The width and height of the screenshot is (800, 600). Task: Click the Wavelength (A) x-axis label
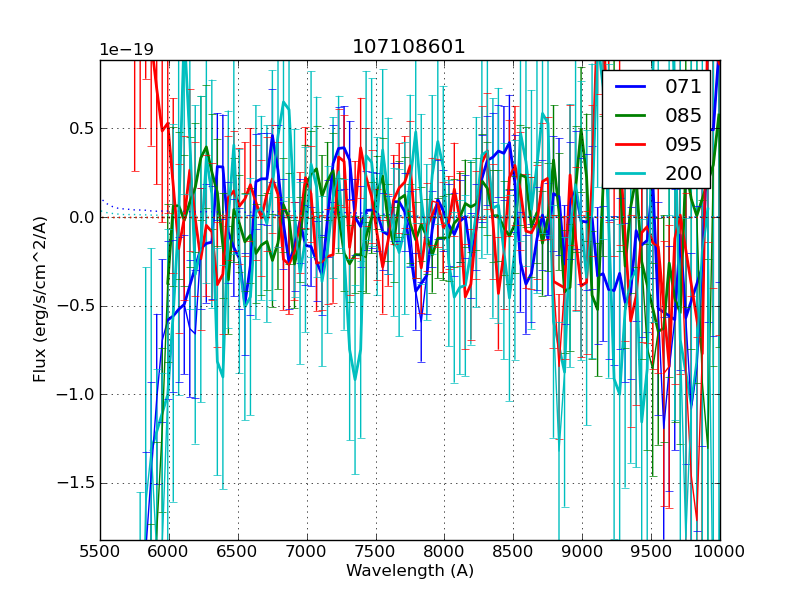[410, 571]
